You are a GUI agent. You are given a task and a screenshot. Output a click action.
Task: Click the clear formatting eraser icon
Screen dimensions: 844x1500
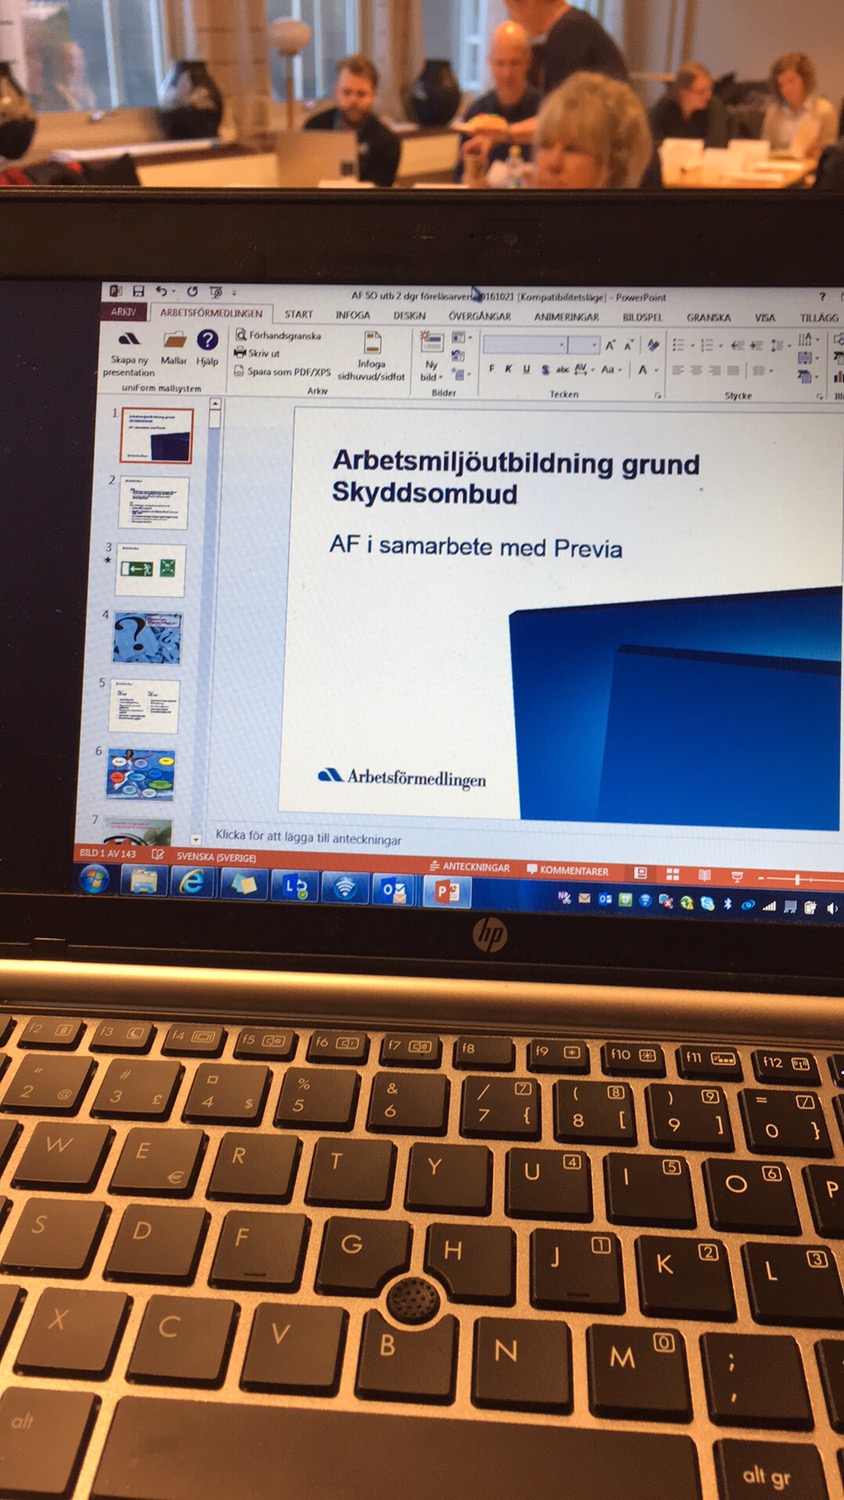pos(653,345)
